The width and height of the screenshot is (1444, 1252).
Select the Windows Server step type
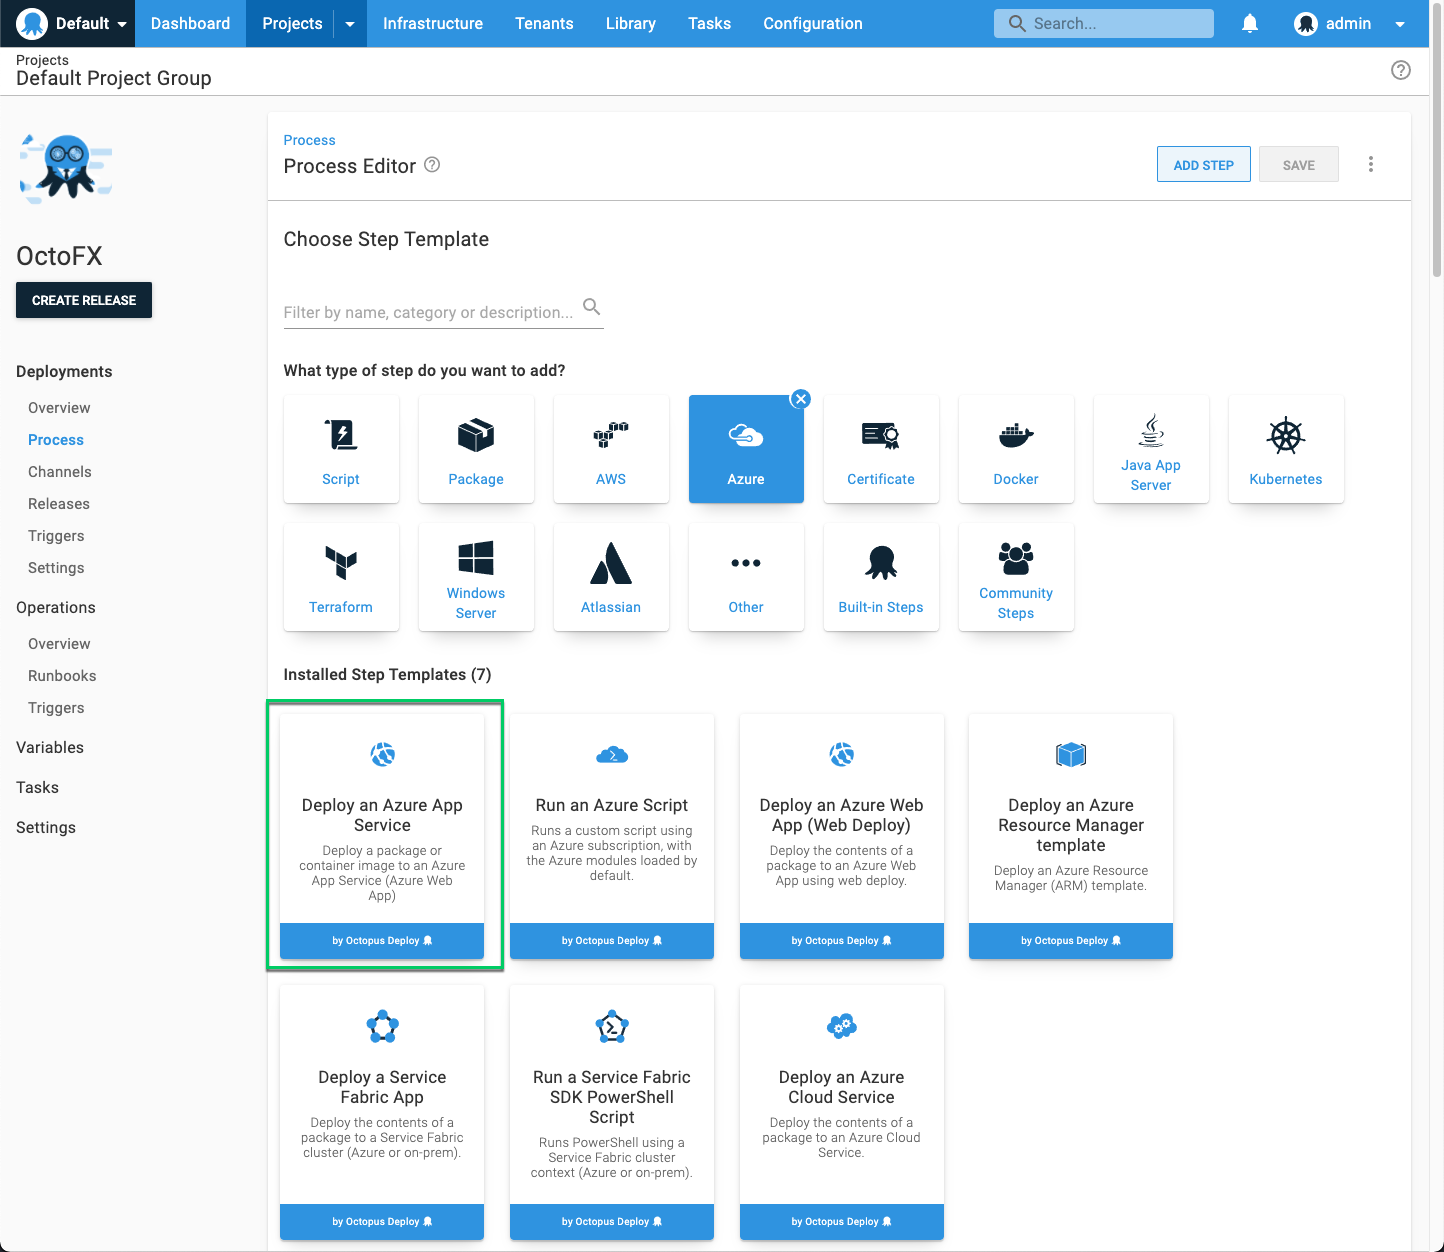[x=476, y=576]
